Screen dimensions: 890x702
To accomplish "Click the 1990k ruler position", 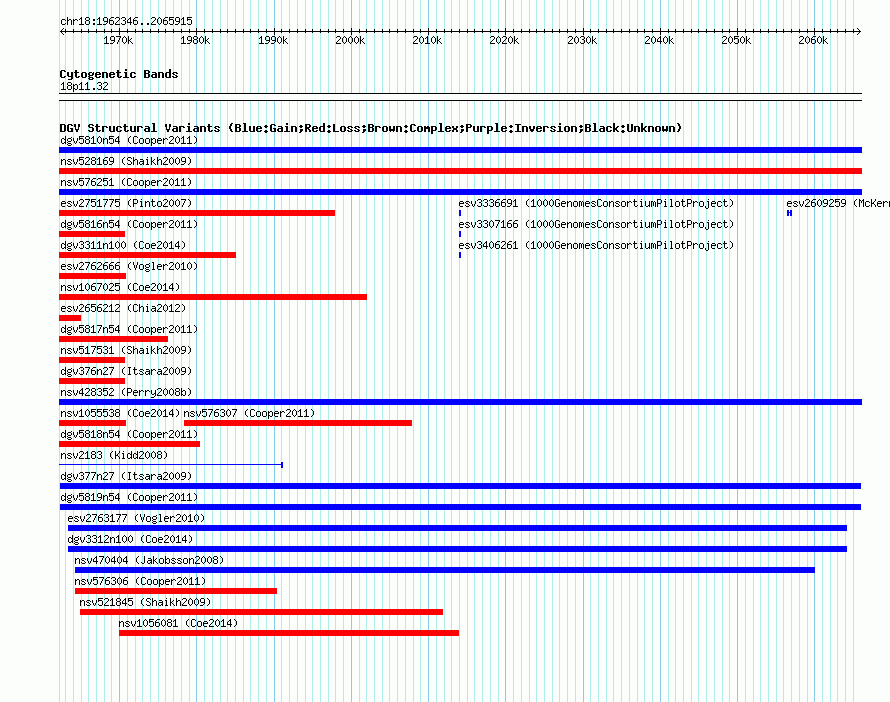I will point(273,40).
